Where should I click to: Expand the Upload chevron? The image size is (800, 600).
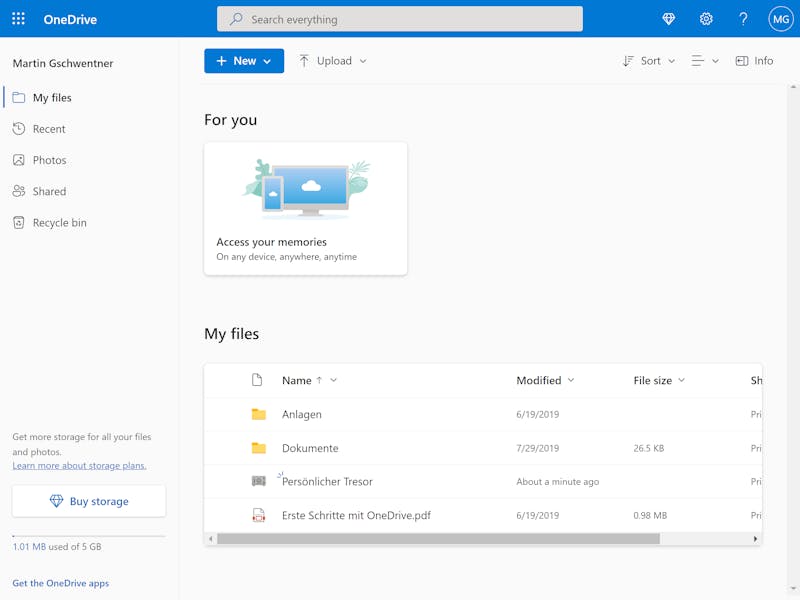363,61
